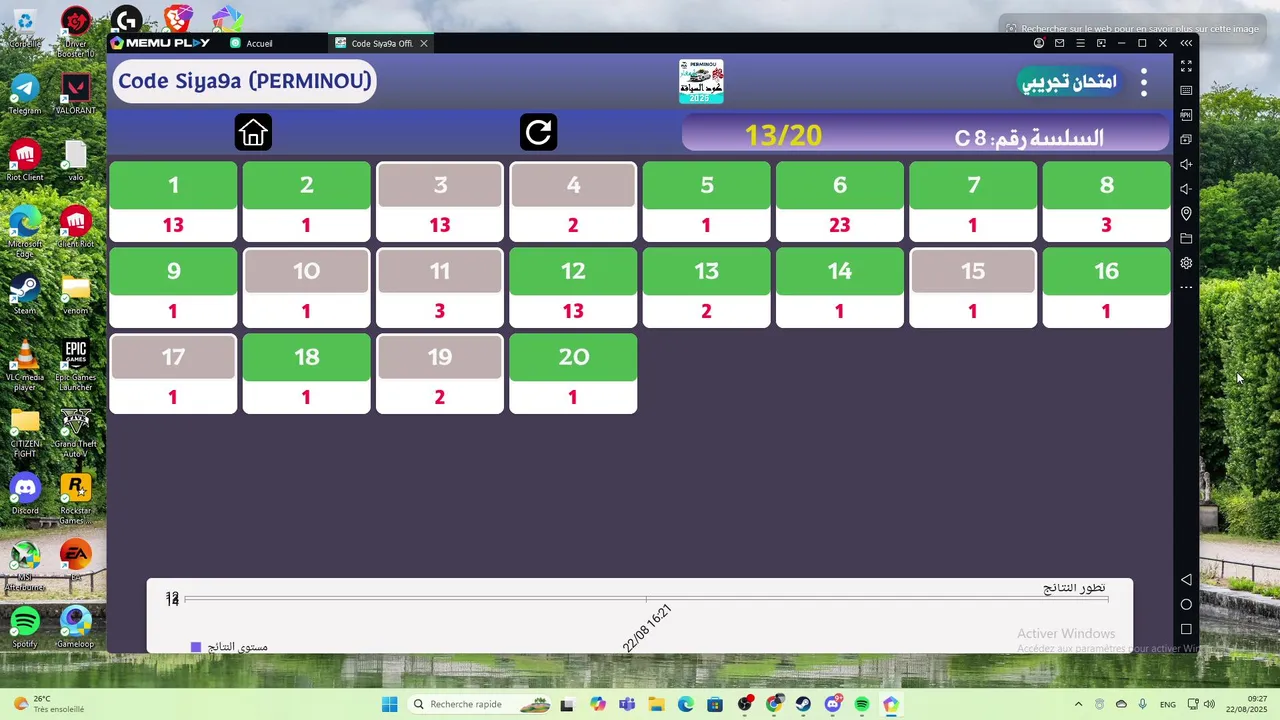The height and width of the screenshot is (720, 1280).
Task: Open MEmu shared folder icon
Action: (1186, 238)
